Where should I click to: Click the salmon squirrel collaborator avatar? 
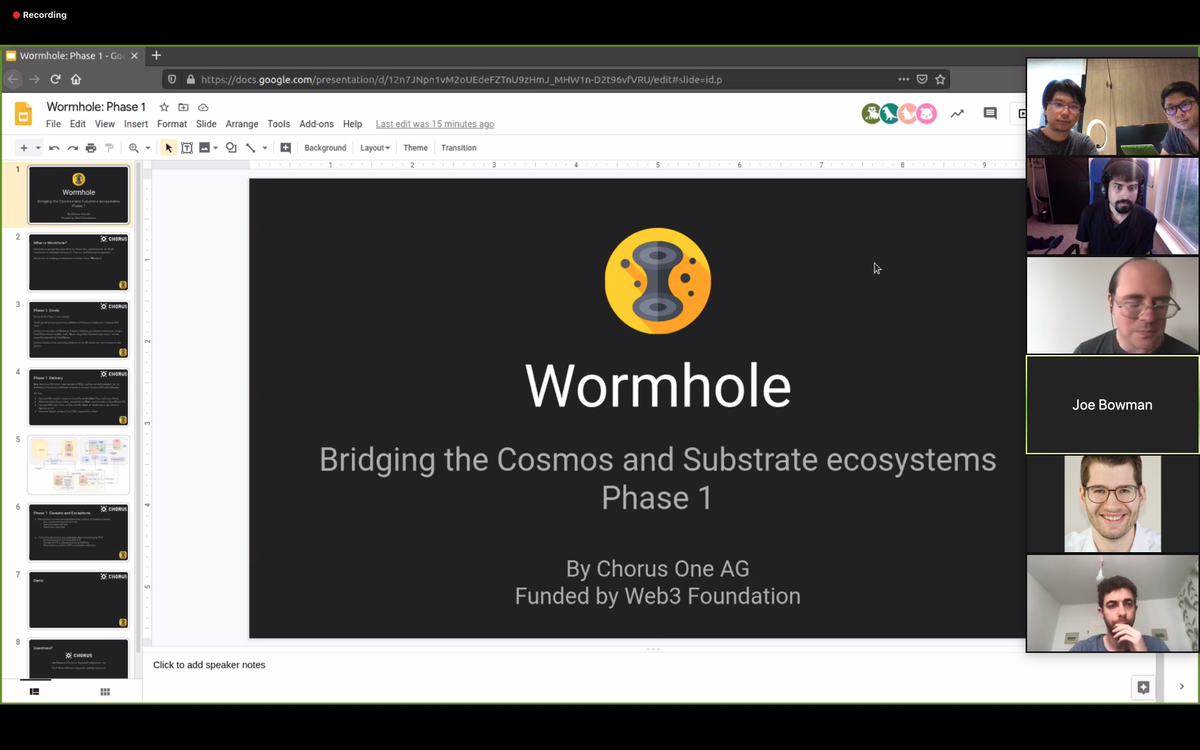908,114
